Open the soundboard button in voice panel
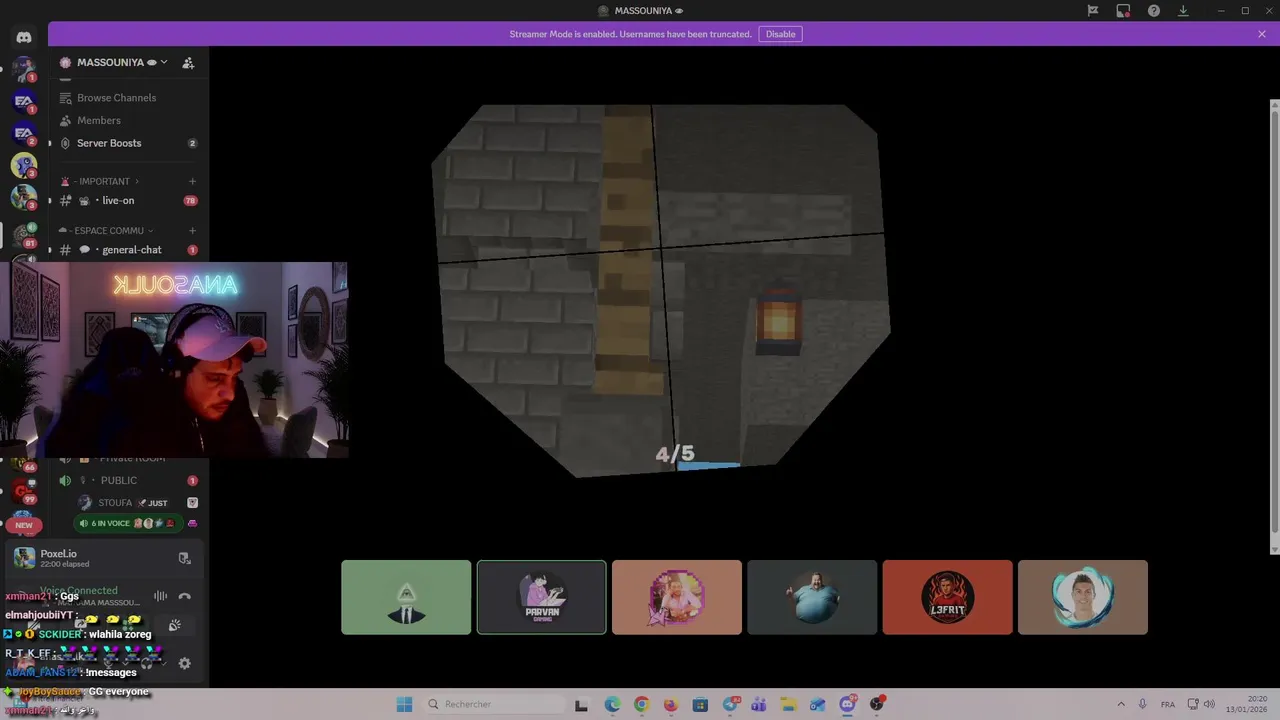1280x720 pixels. [174, 626]
